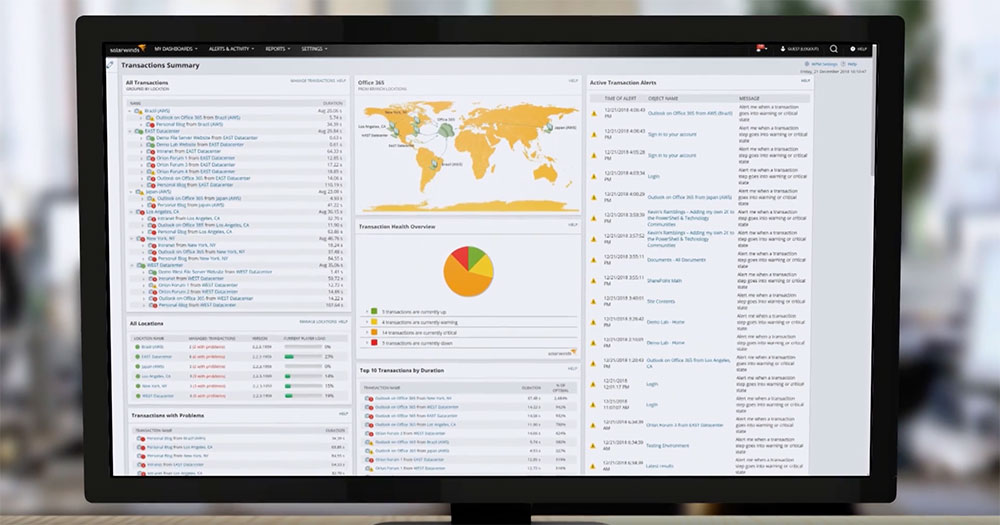Click the New York, NY map marker
Image resolution: width=1000 pixels, height=525 pixels.
pyautogui.click(x=416, y=120)
